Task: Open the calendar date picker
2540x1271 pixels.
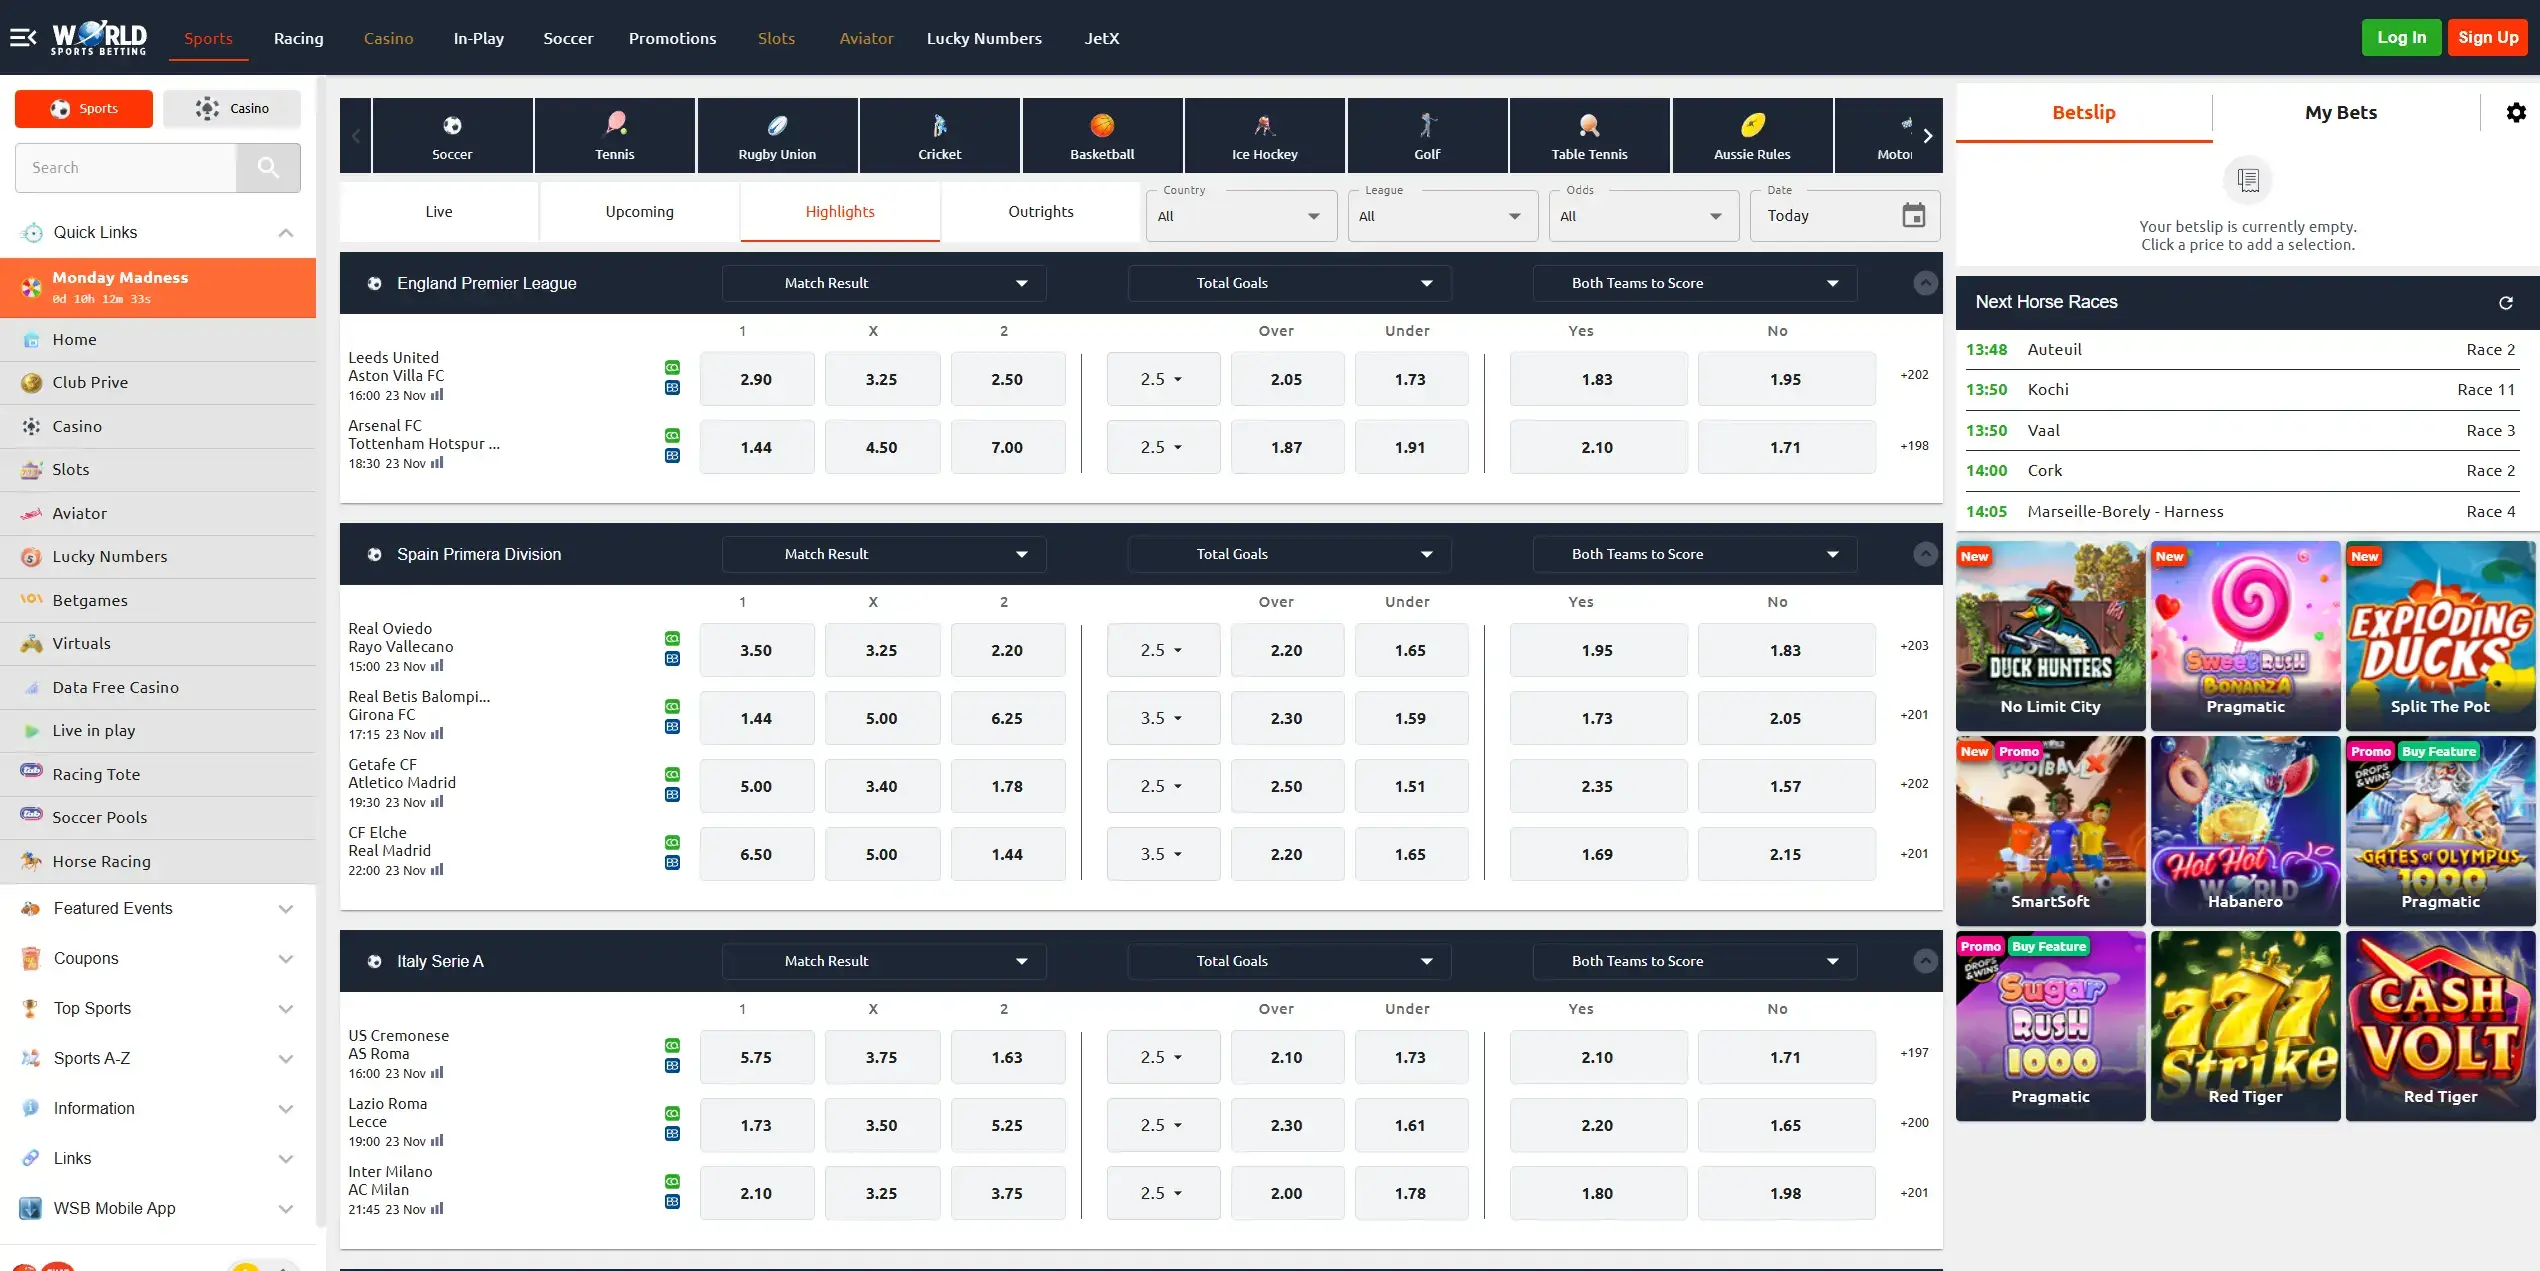Action: click(x=1914, y=215)
